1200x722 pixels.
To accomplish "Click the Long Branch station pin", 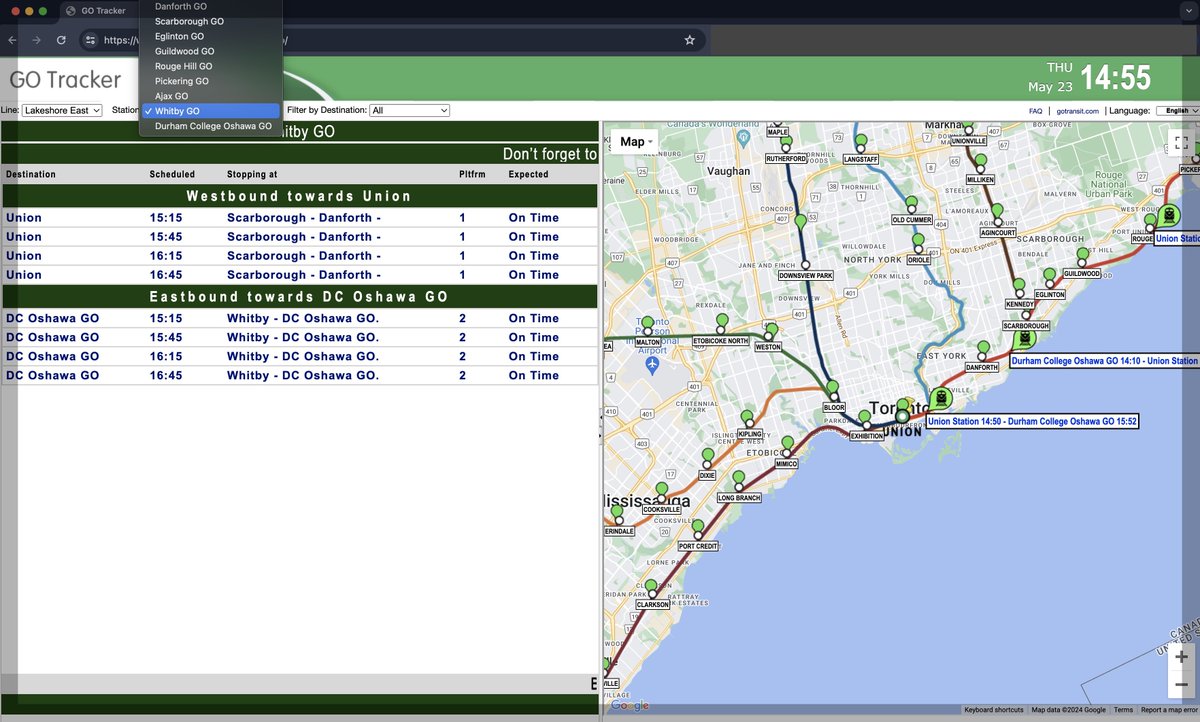I will pyautogui.click(x=739, y=480).
